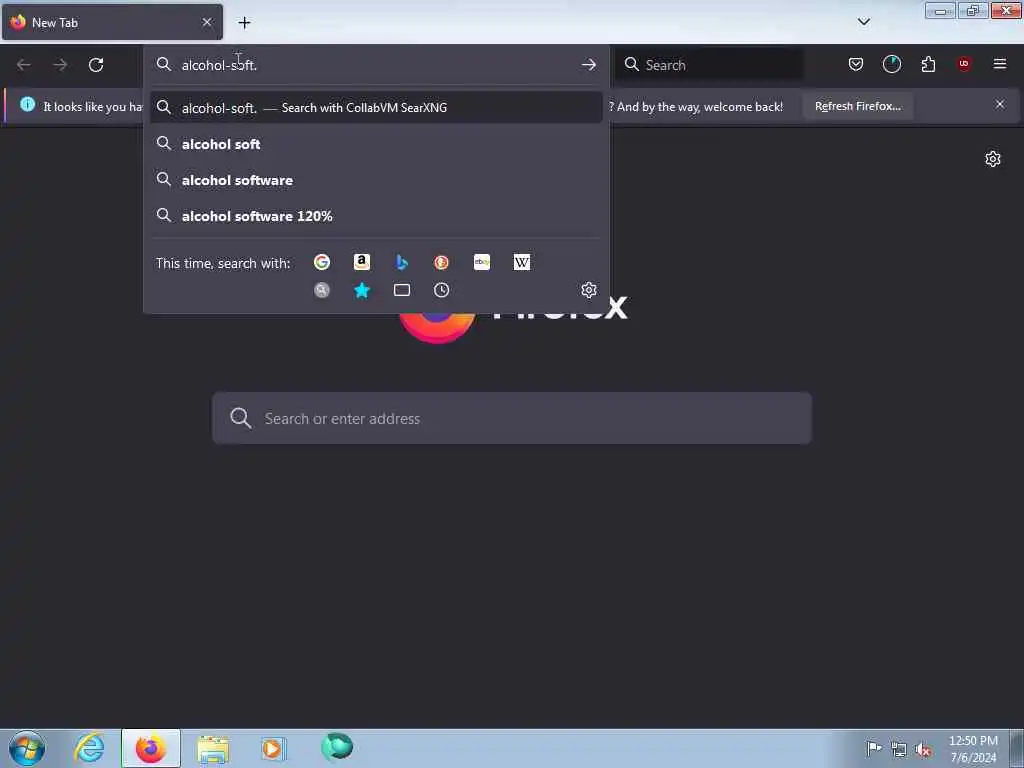Focus the address bar text field
The image size is (1024, 768).
click(x=376, y=65)
